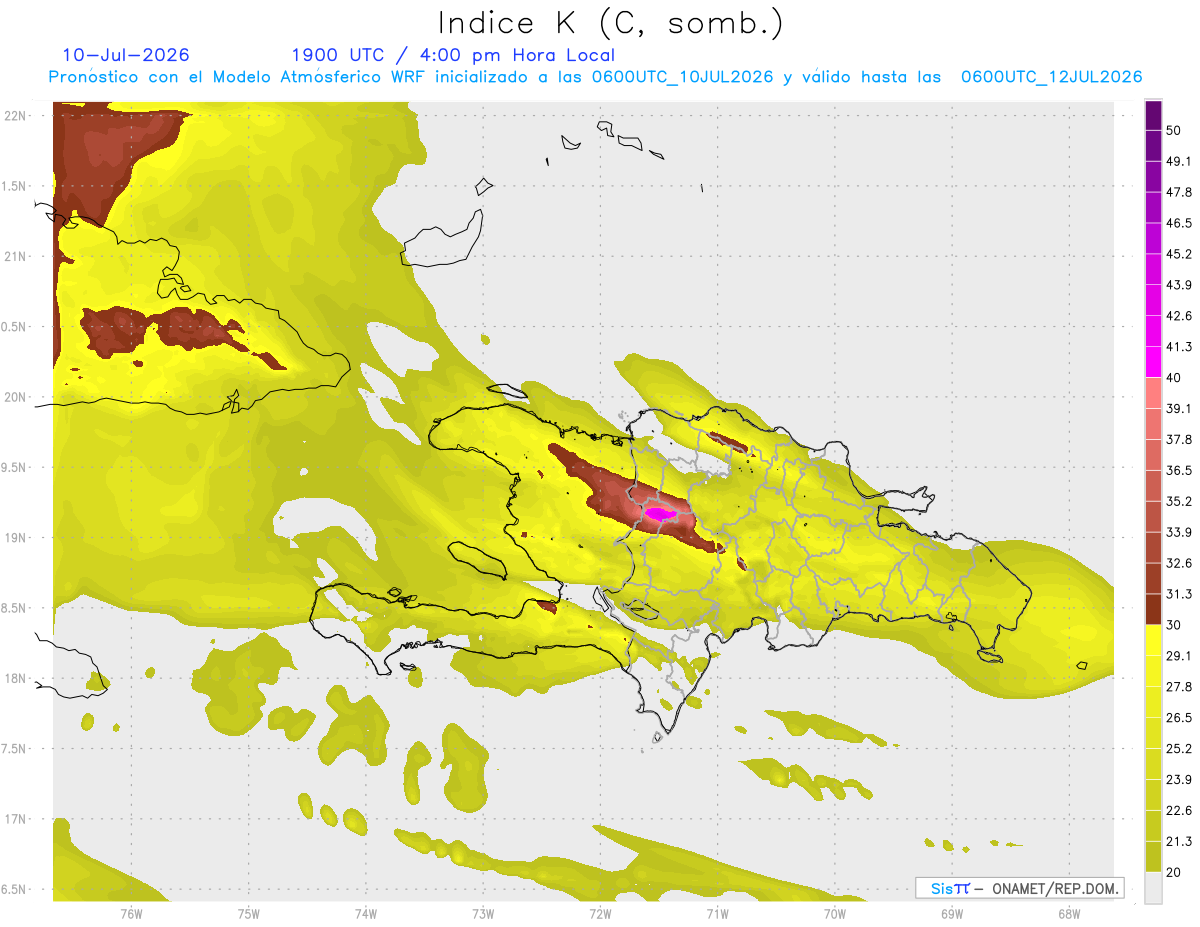
Task: Click the '41.3' colorbar value
Action: [1179, 347]
